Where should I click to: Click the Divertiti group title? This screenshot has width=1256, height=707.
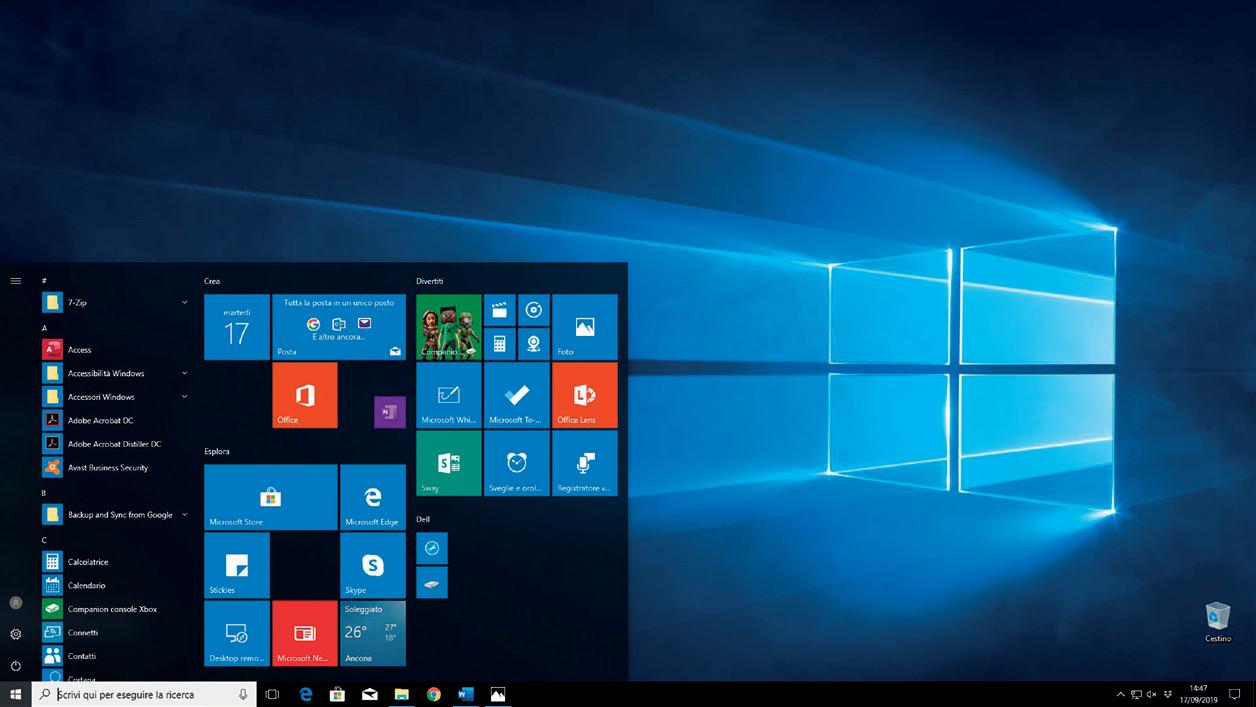pos(430,281)
